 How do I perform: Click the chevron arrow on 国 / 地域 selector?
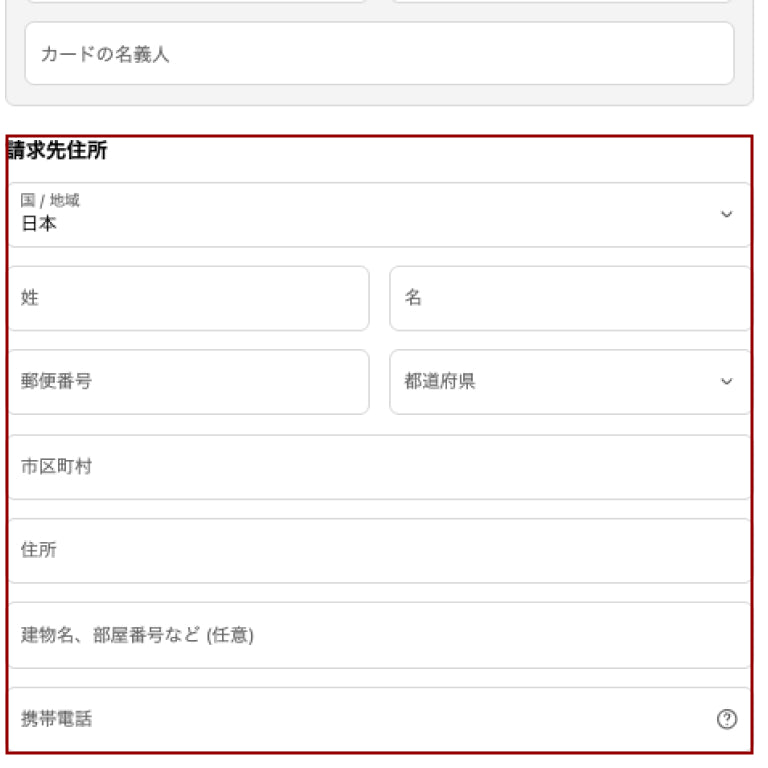coord(727,215)
